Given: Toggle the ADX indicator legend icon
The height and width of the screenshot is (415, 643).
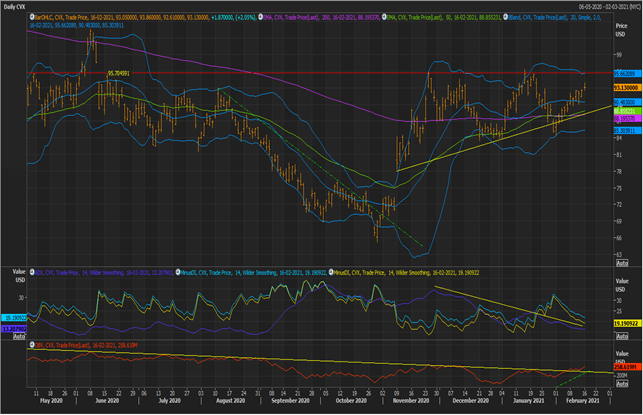Looking at the screenshot, I should tap(32, 272).
